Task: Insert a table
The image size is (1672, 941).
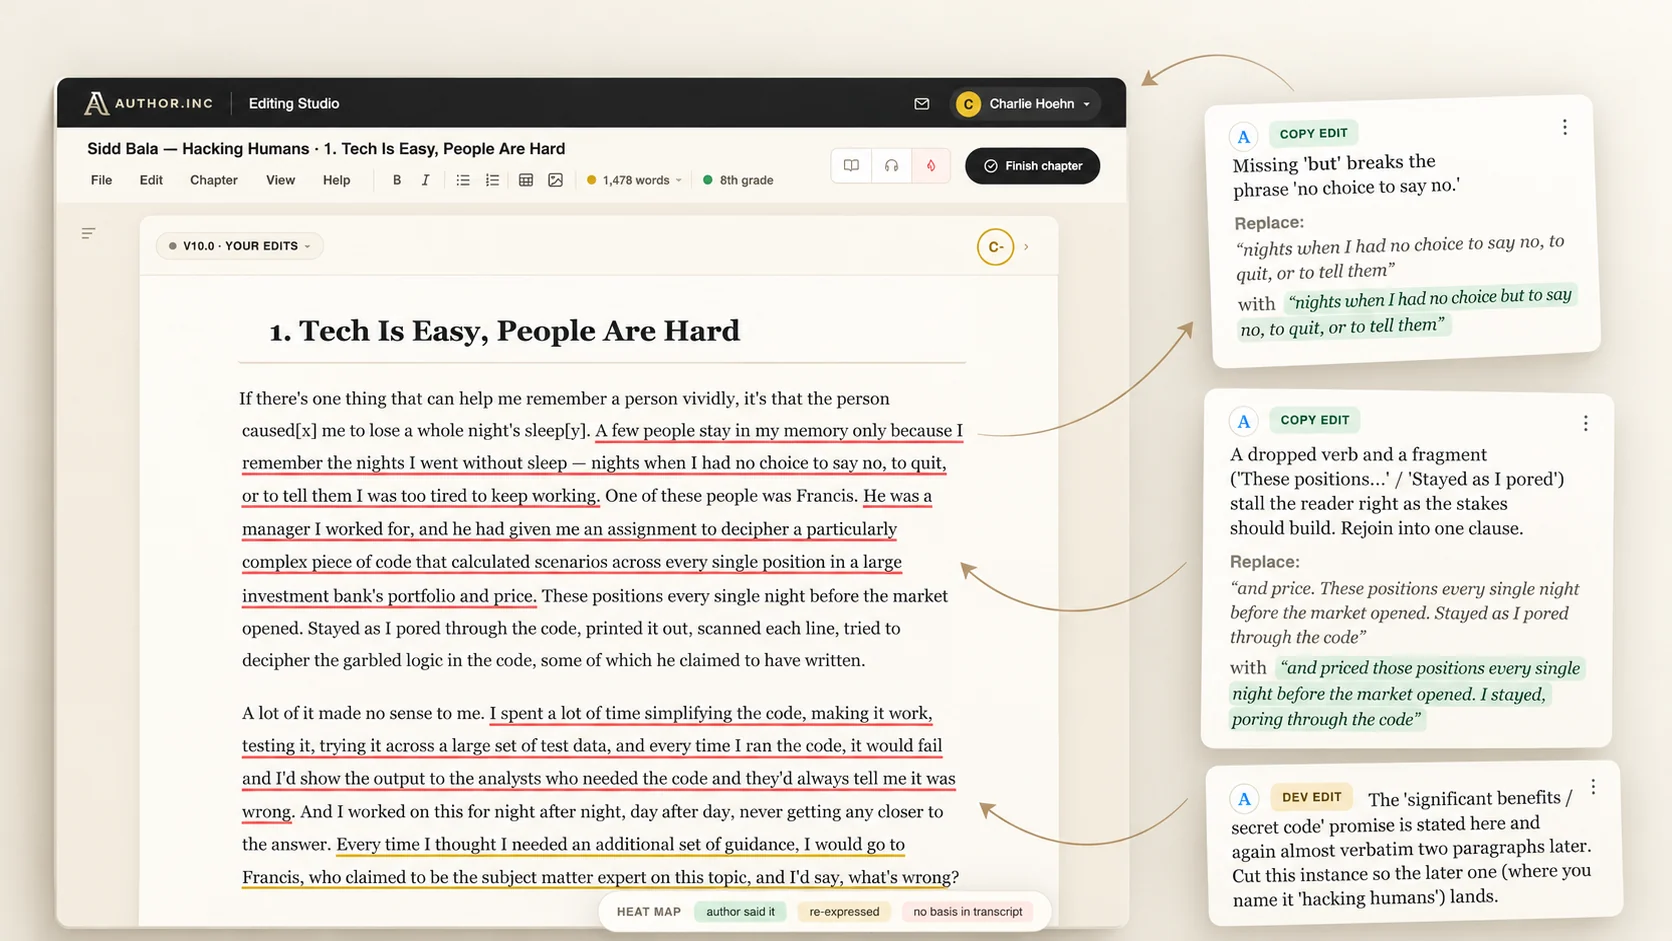Action: (x=526, y=180)
